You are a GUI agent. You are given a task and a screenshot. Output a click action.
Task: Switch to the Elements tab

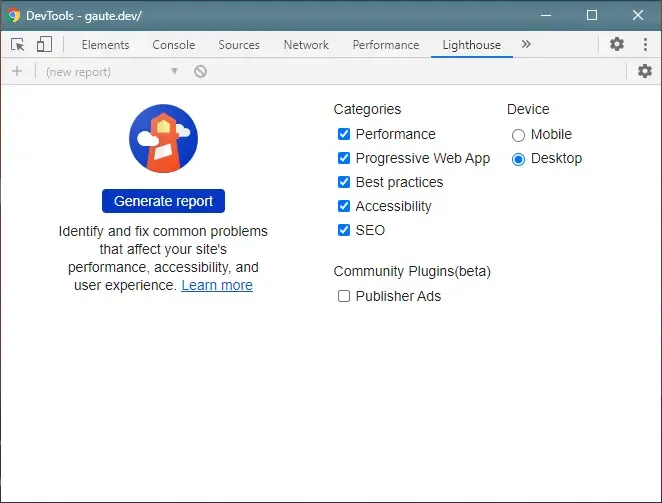click(x=106, y=45)
